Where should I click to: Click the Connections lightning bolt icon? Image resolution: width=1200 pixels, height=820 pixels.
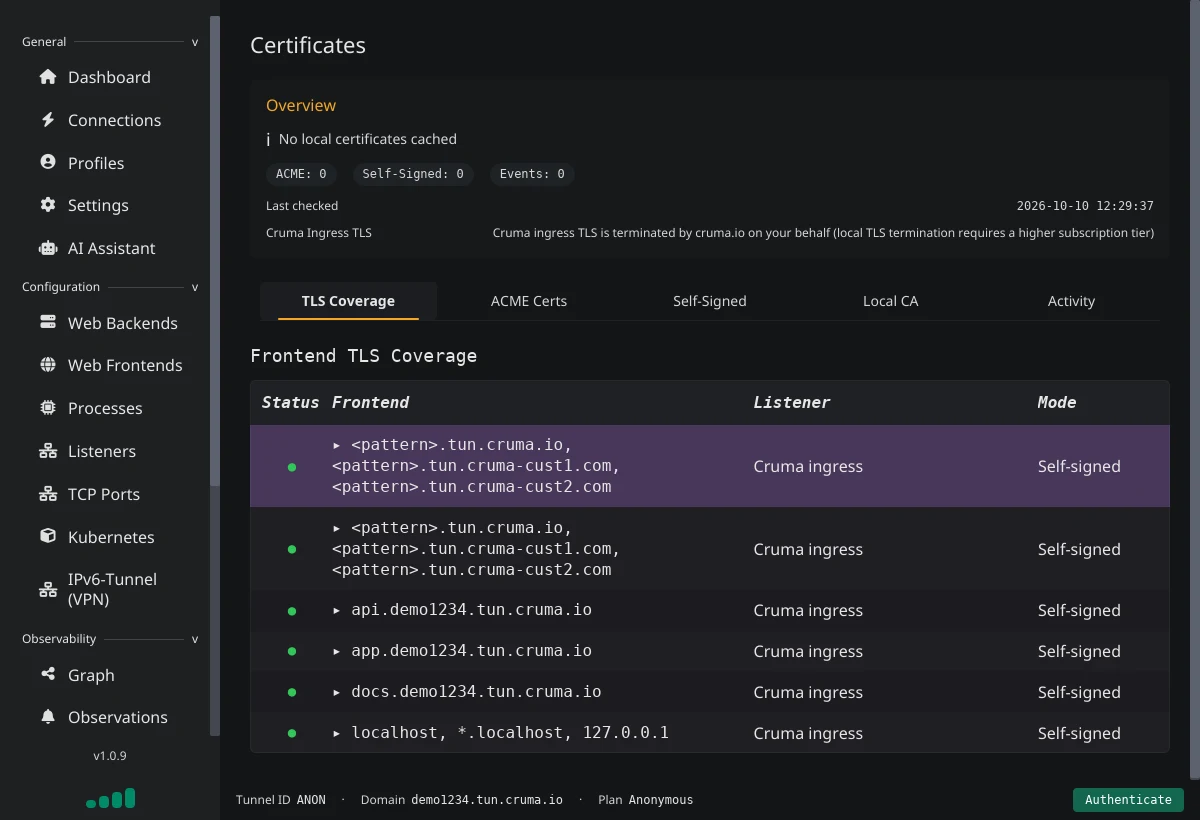(48, 120)
